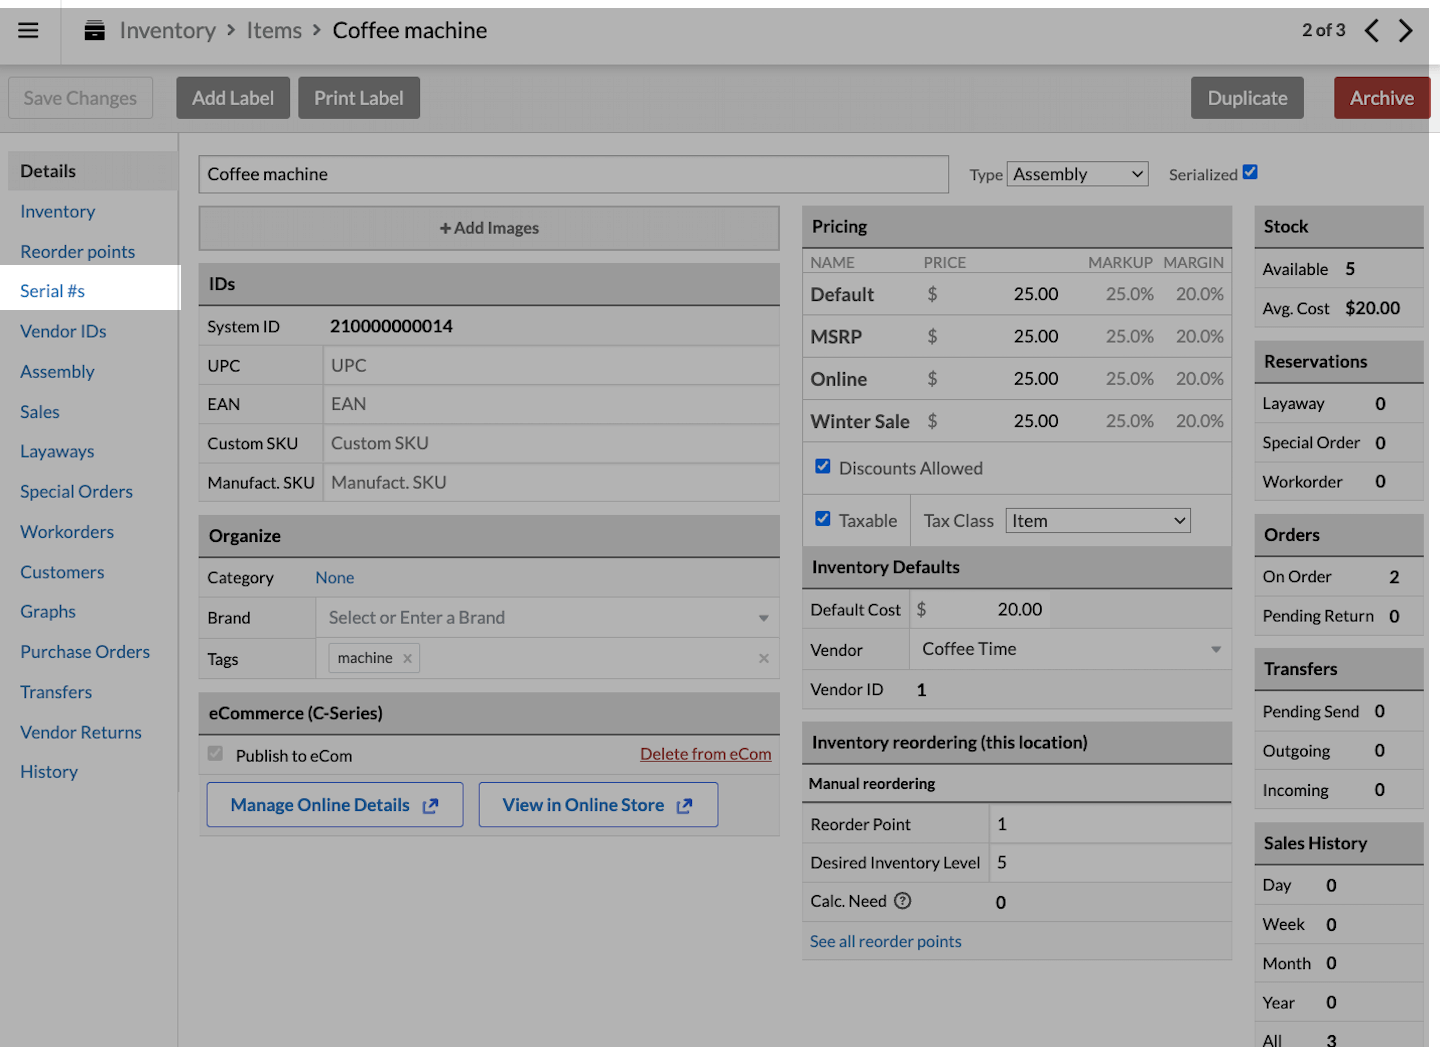Open the Purchase Orders sidebar section
The image size is (1440, 1047).
click(x=85, y=652)
